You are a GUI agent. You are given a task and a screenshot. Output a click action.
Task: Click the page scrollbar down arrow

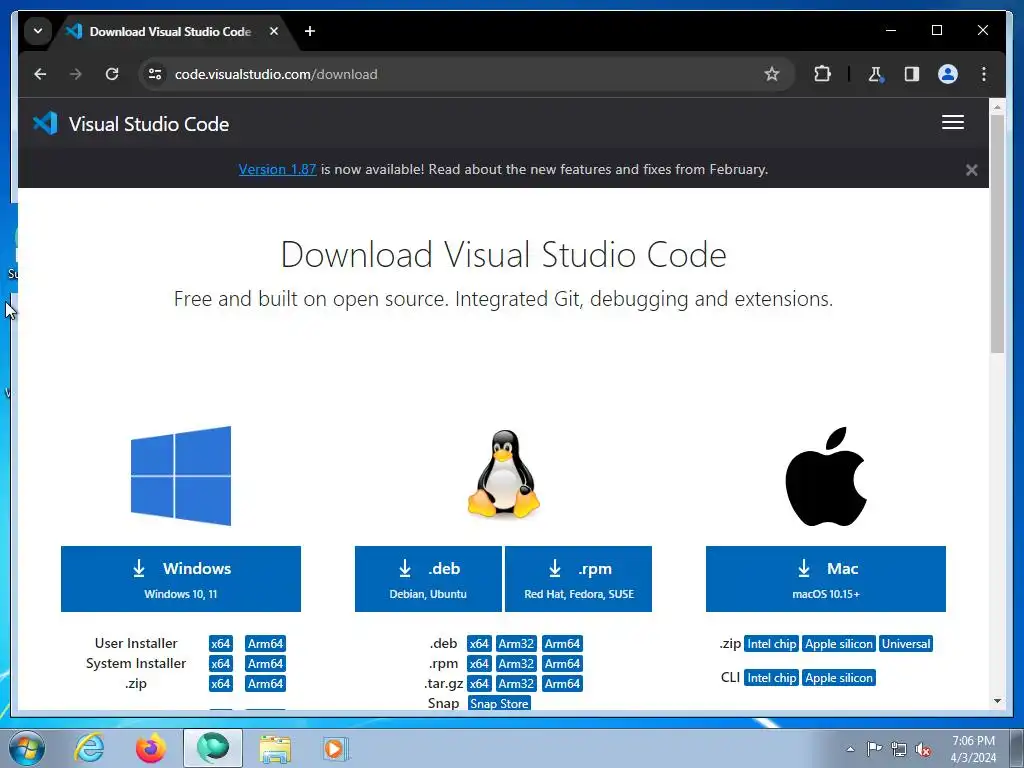coord(997,701)
